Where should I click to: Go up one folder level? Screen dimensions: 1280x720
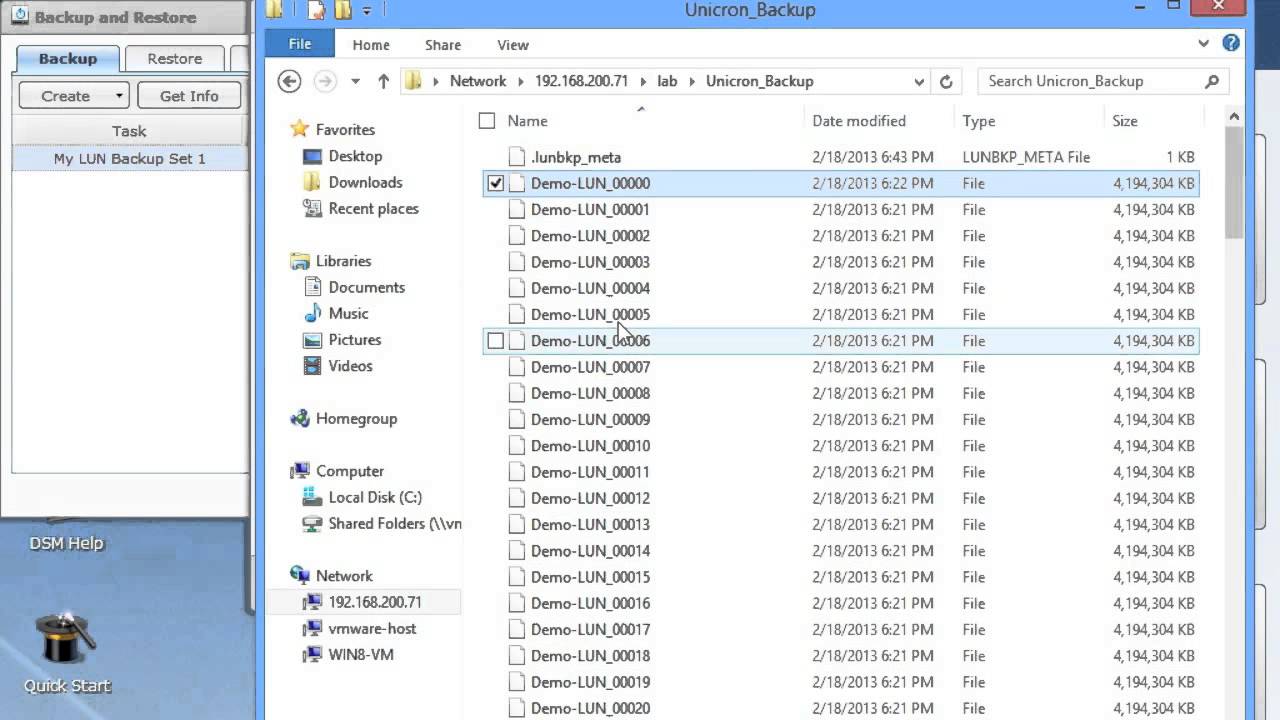pyautogui.click(x=383, y=82)
